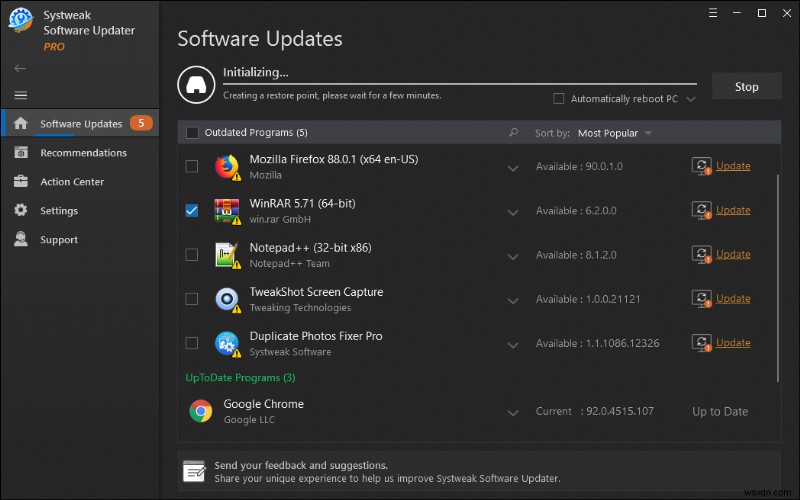Open Software Updates section
The image size is (800, 500).
click(80, 123)
